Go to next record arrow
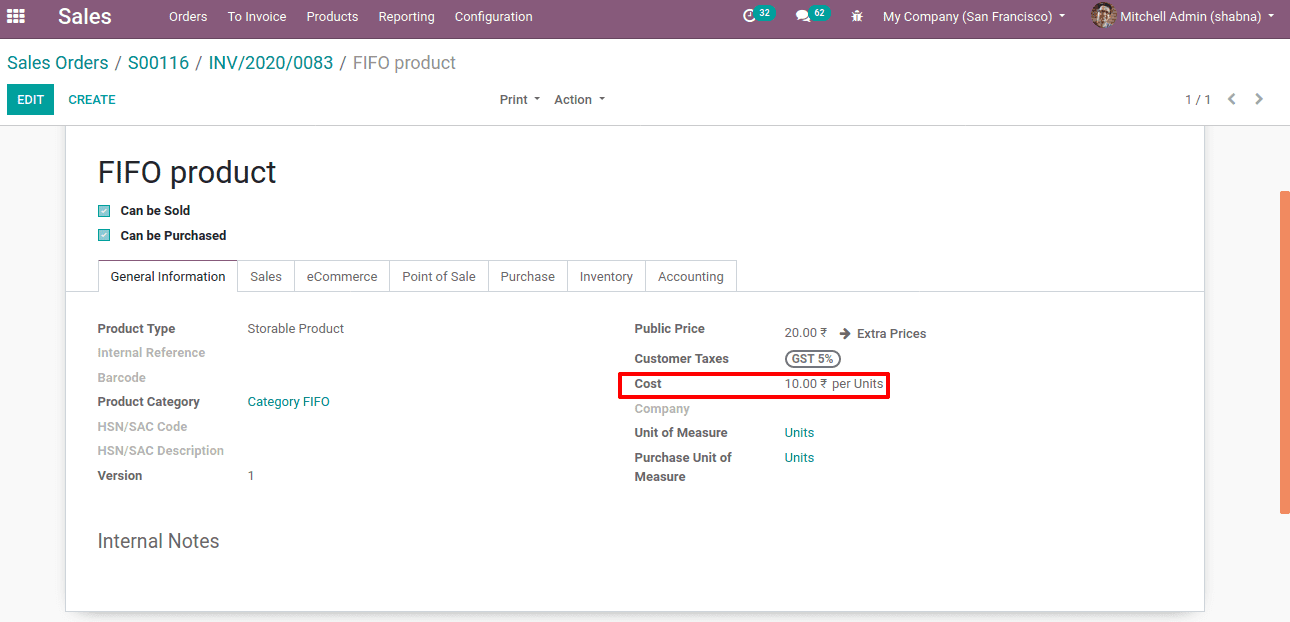This screenshot has width=1290, height=622. pyautogui.click(x=1259, y=99)
